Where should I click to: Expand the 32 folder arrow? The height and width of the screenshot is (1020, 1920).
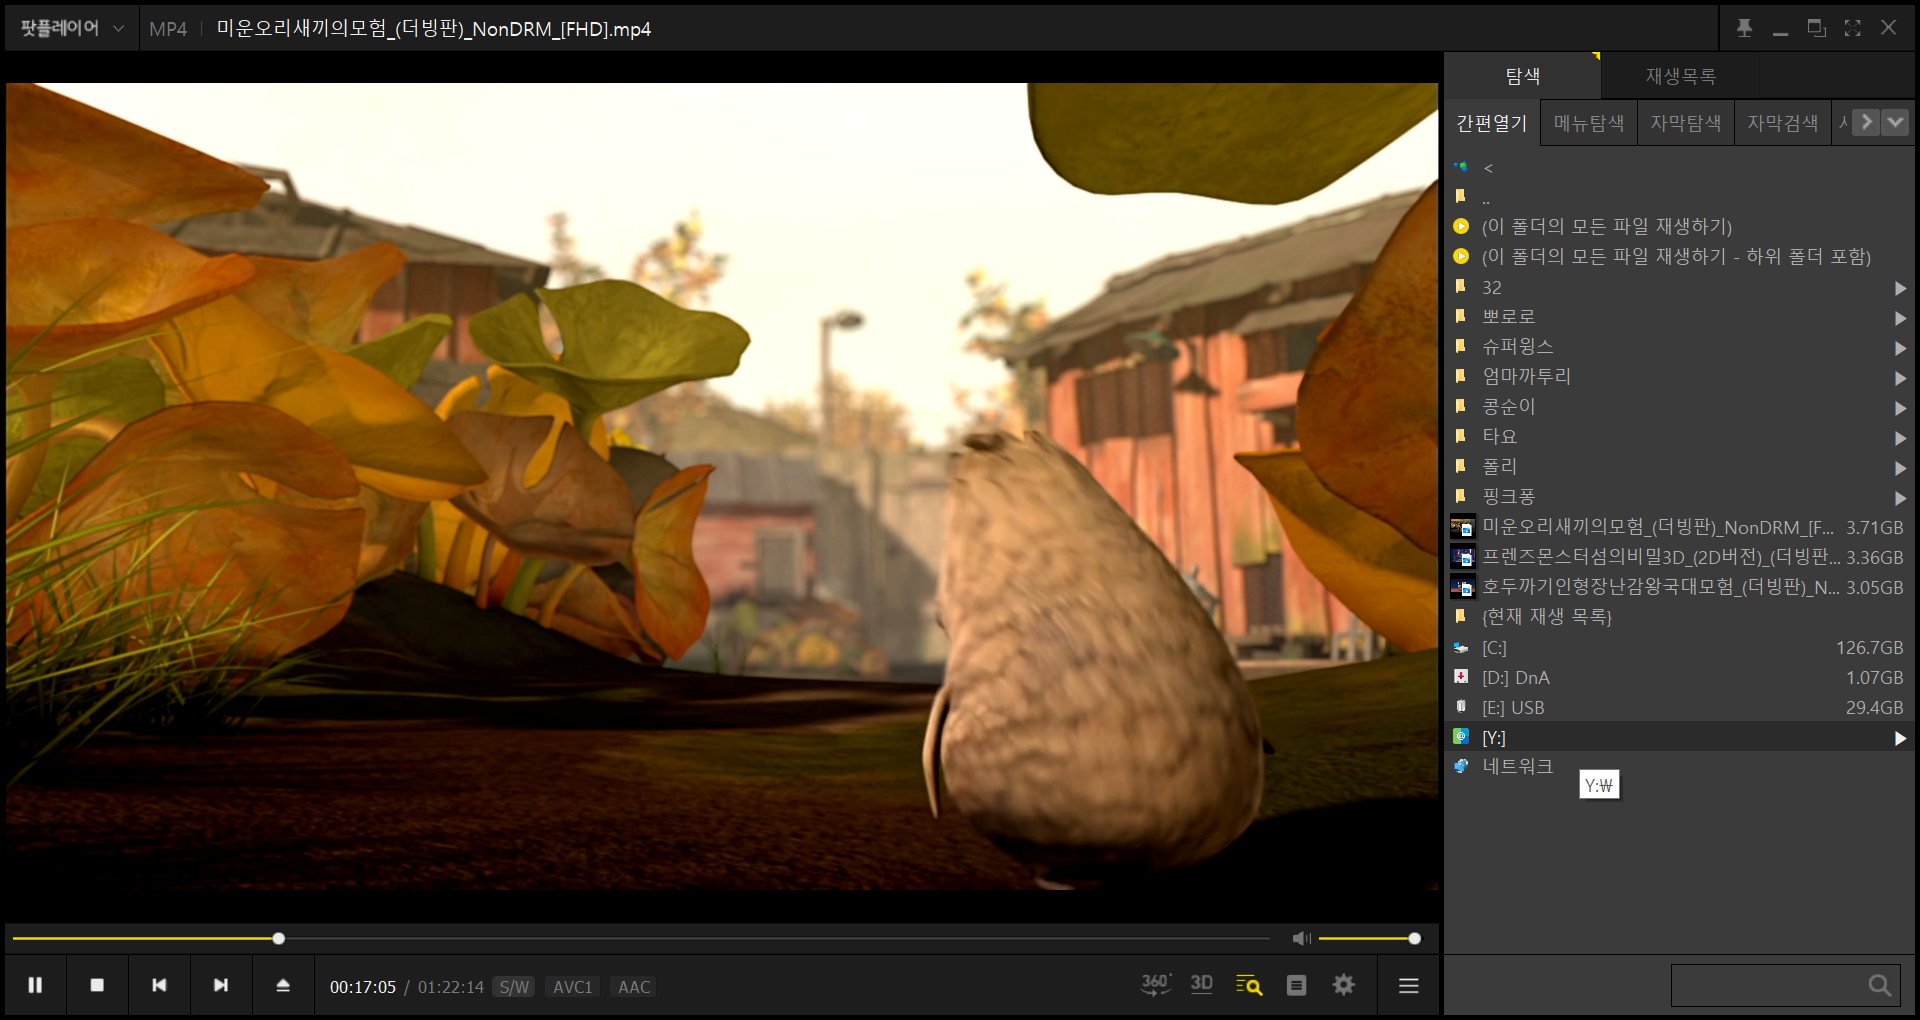(1900, 288)
